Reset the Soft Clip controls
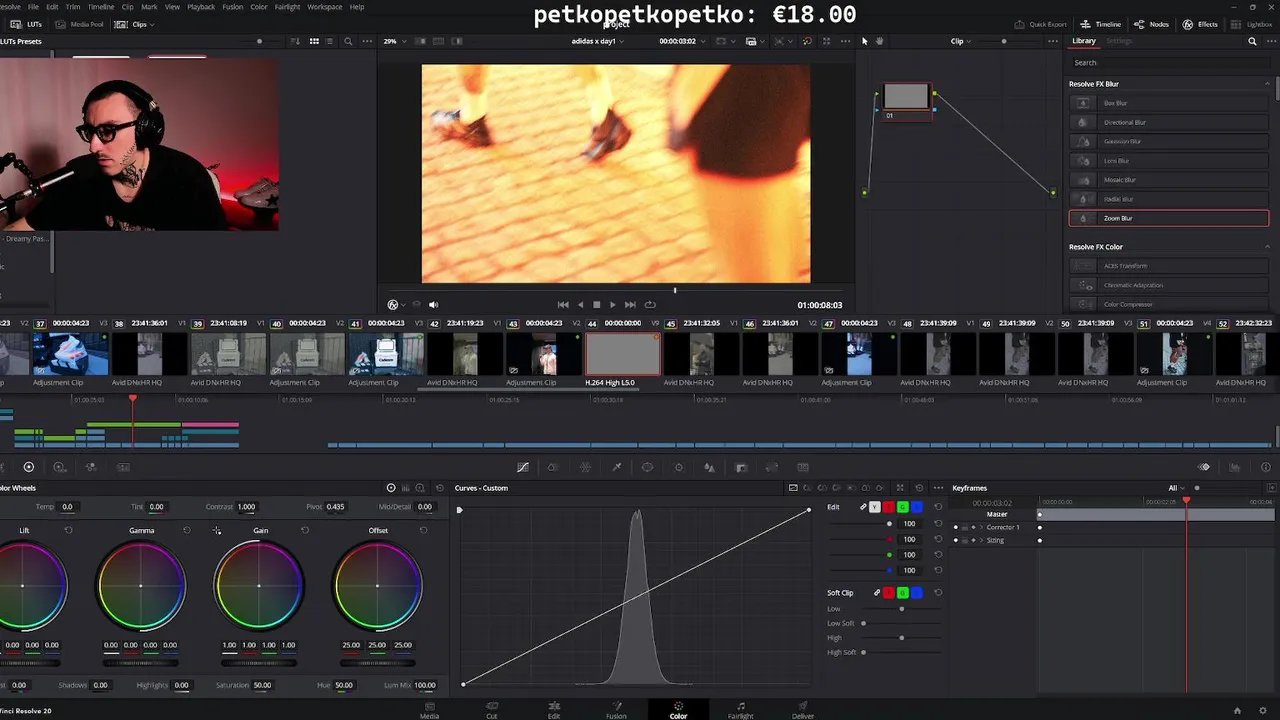 click(938, 593)
